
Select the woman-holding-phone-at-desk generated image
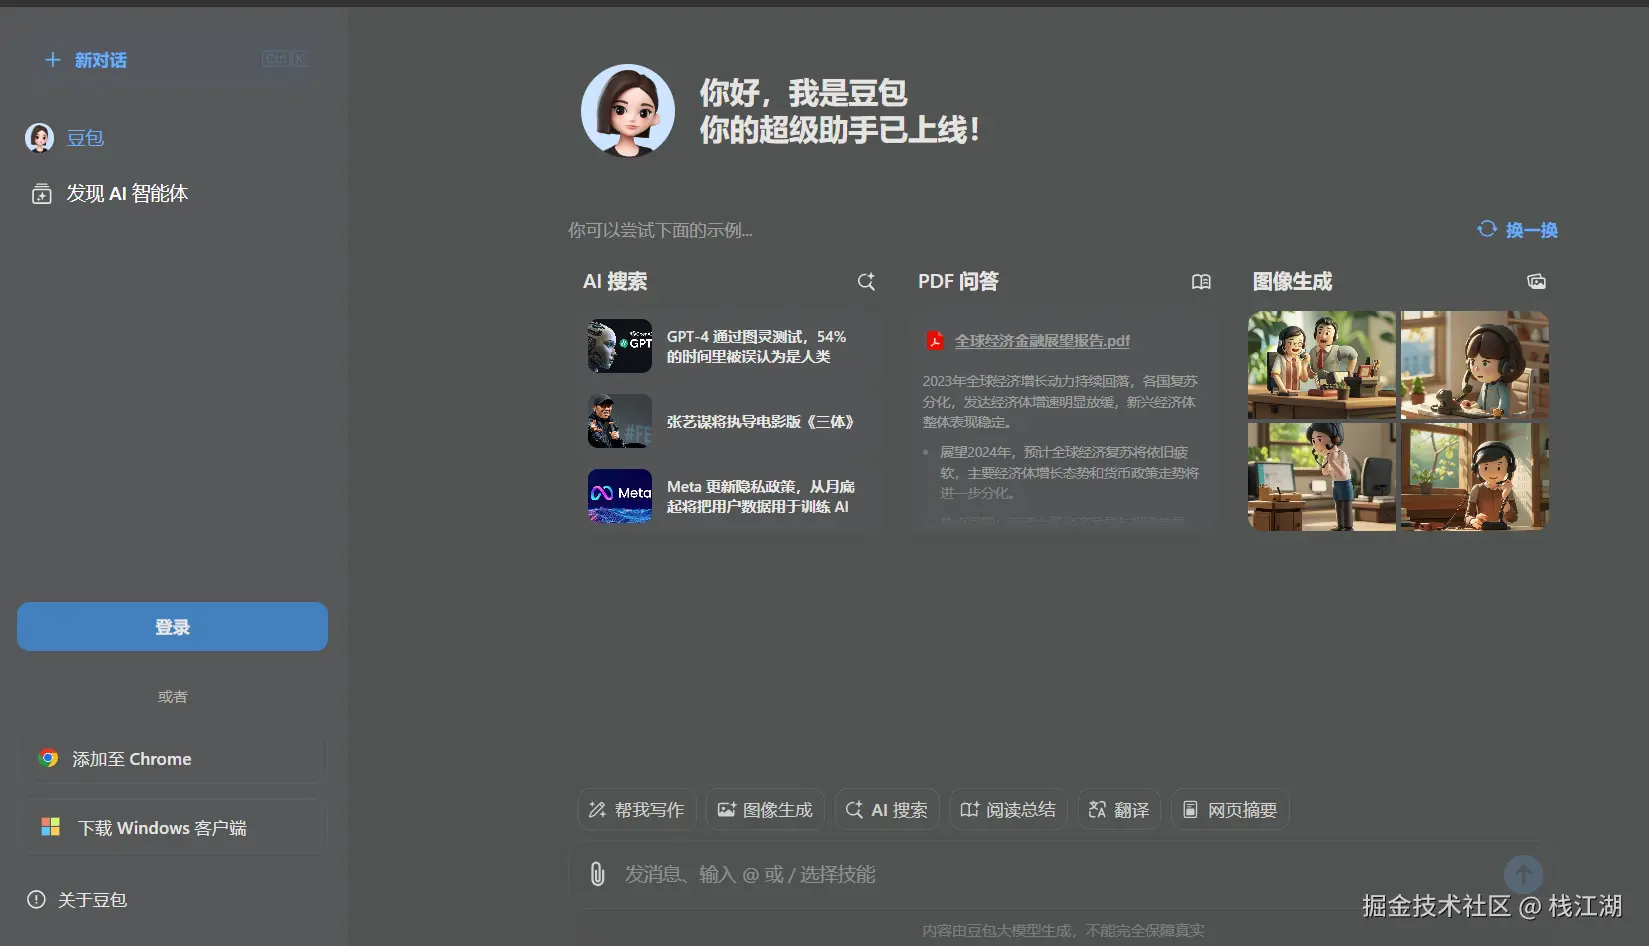pyautogui.click(x=1475, y=477)
